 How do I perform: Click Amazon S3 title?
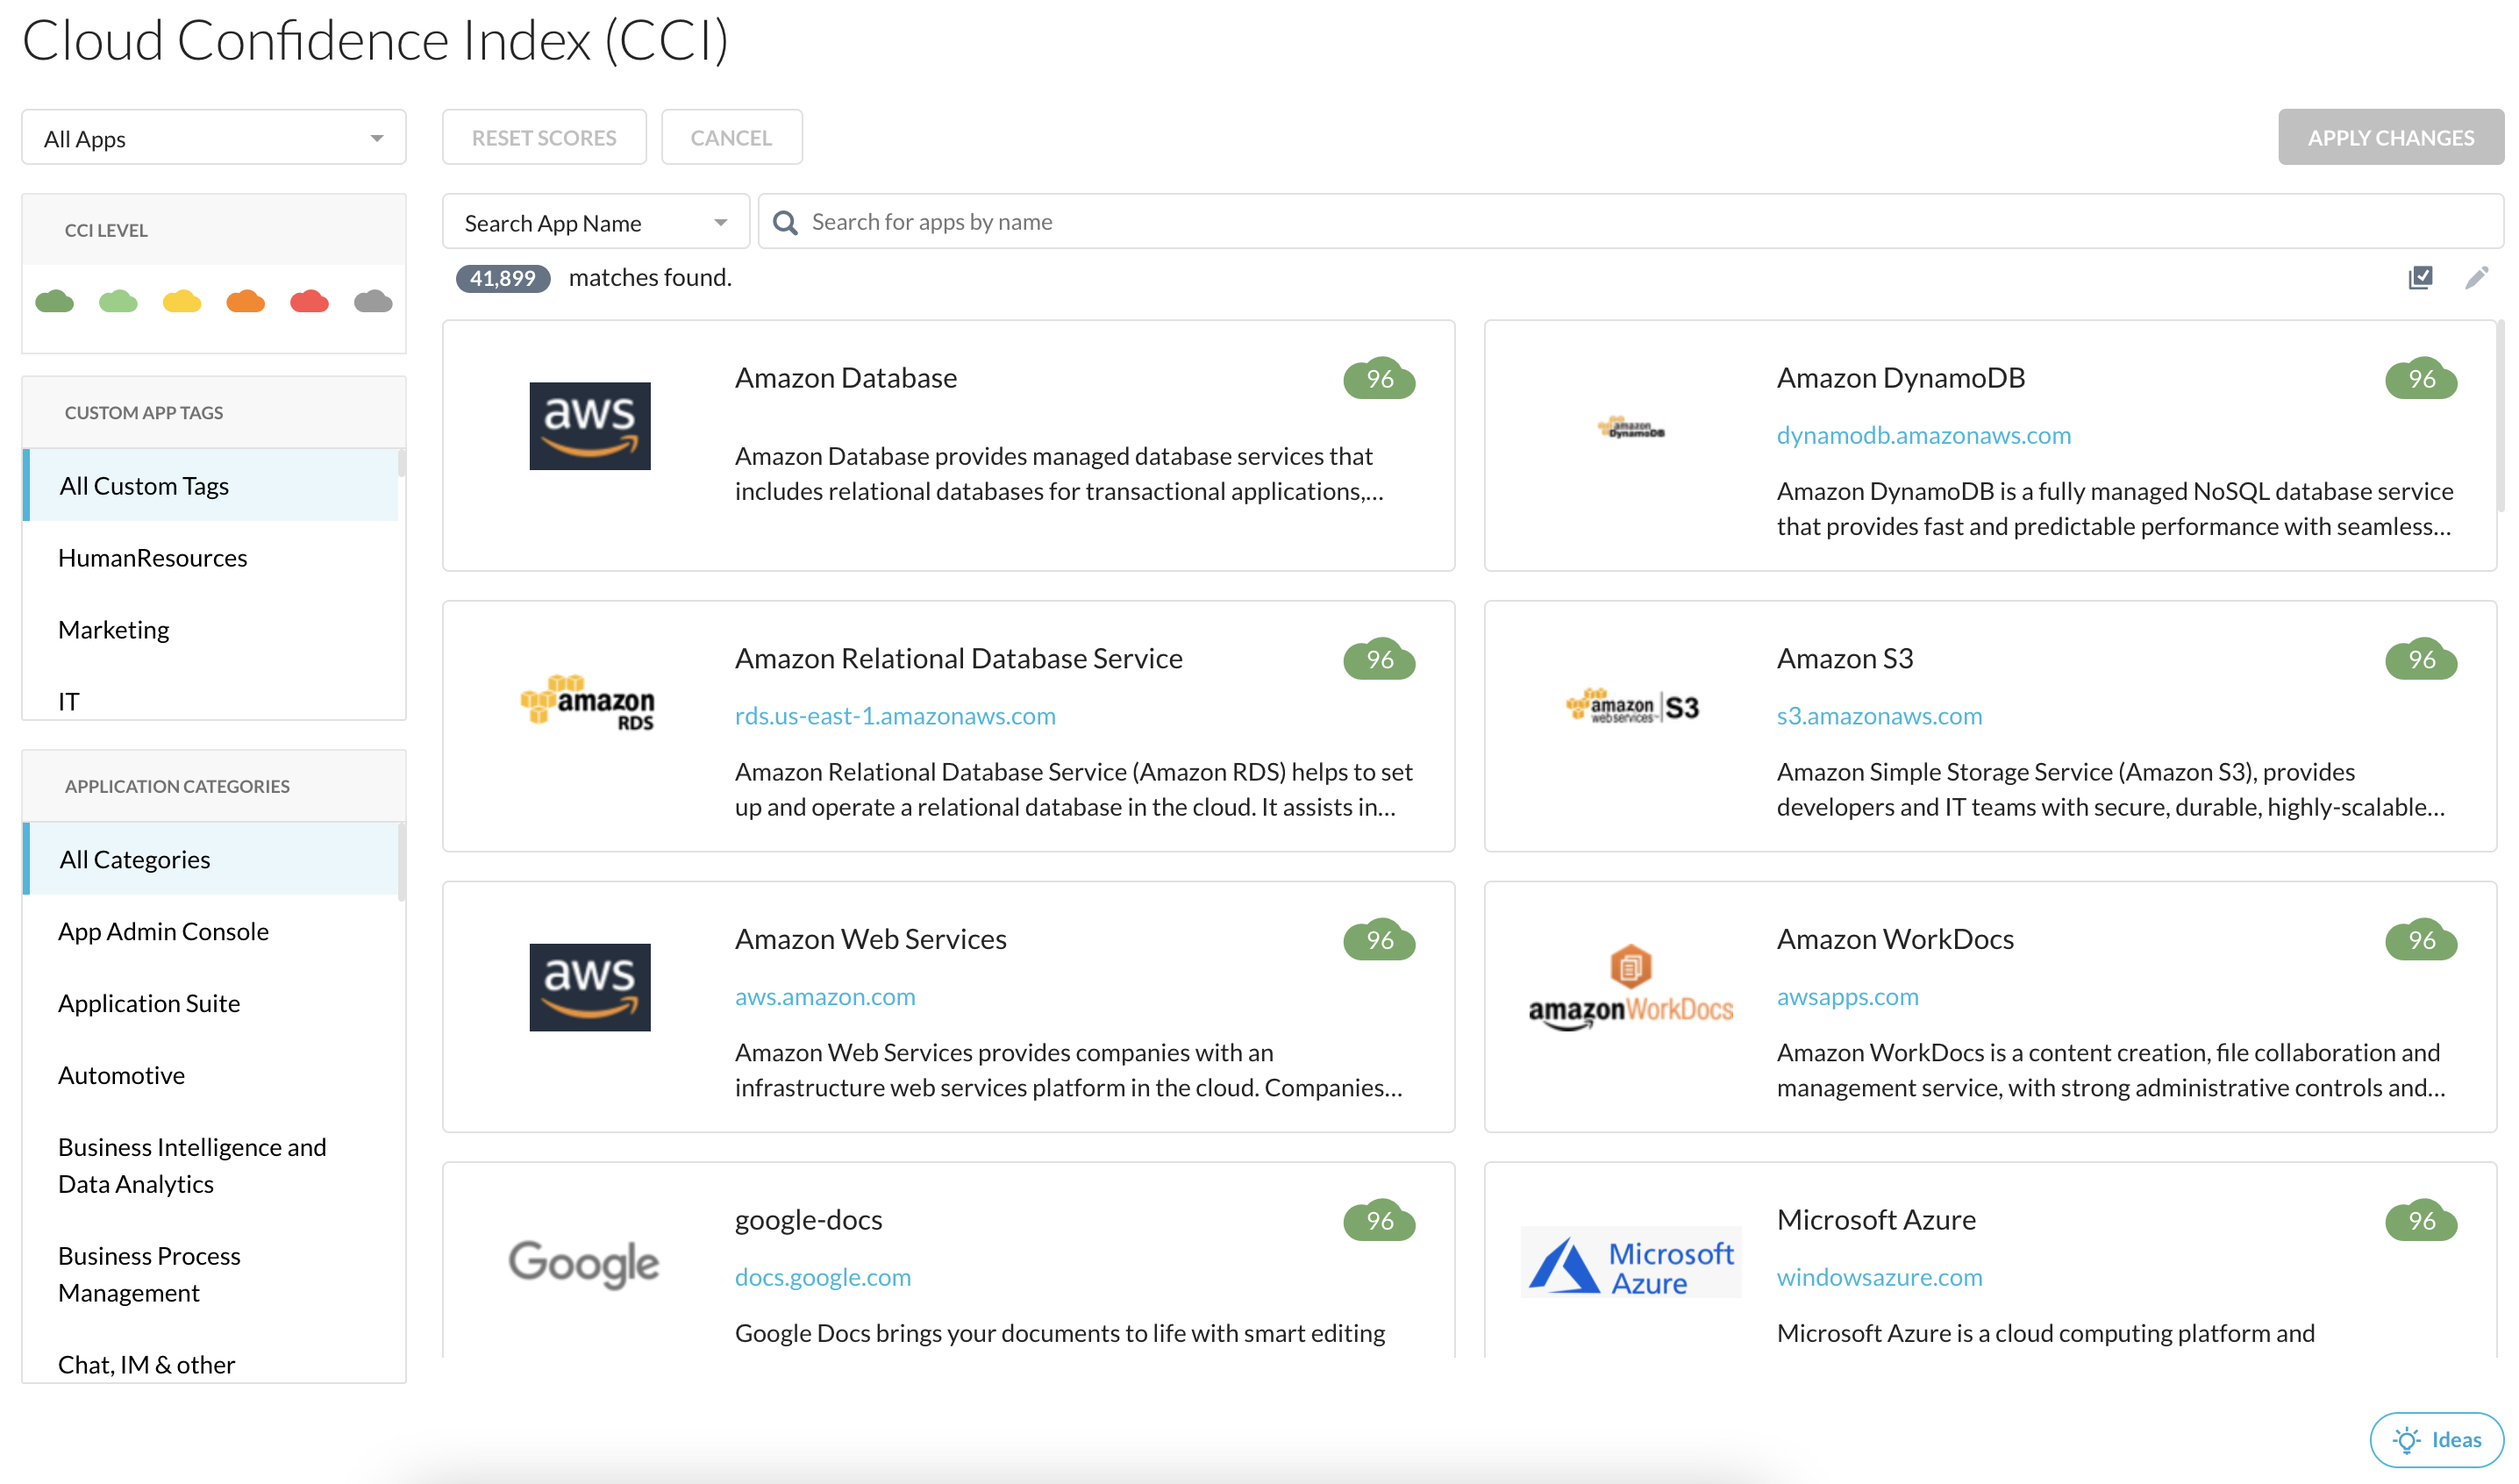tap(1845, 659)
